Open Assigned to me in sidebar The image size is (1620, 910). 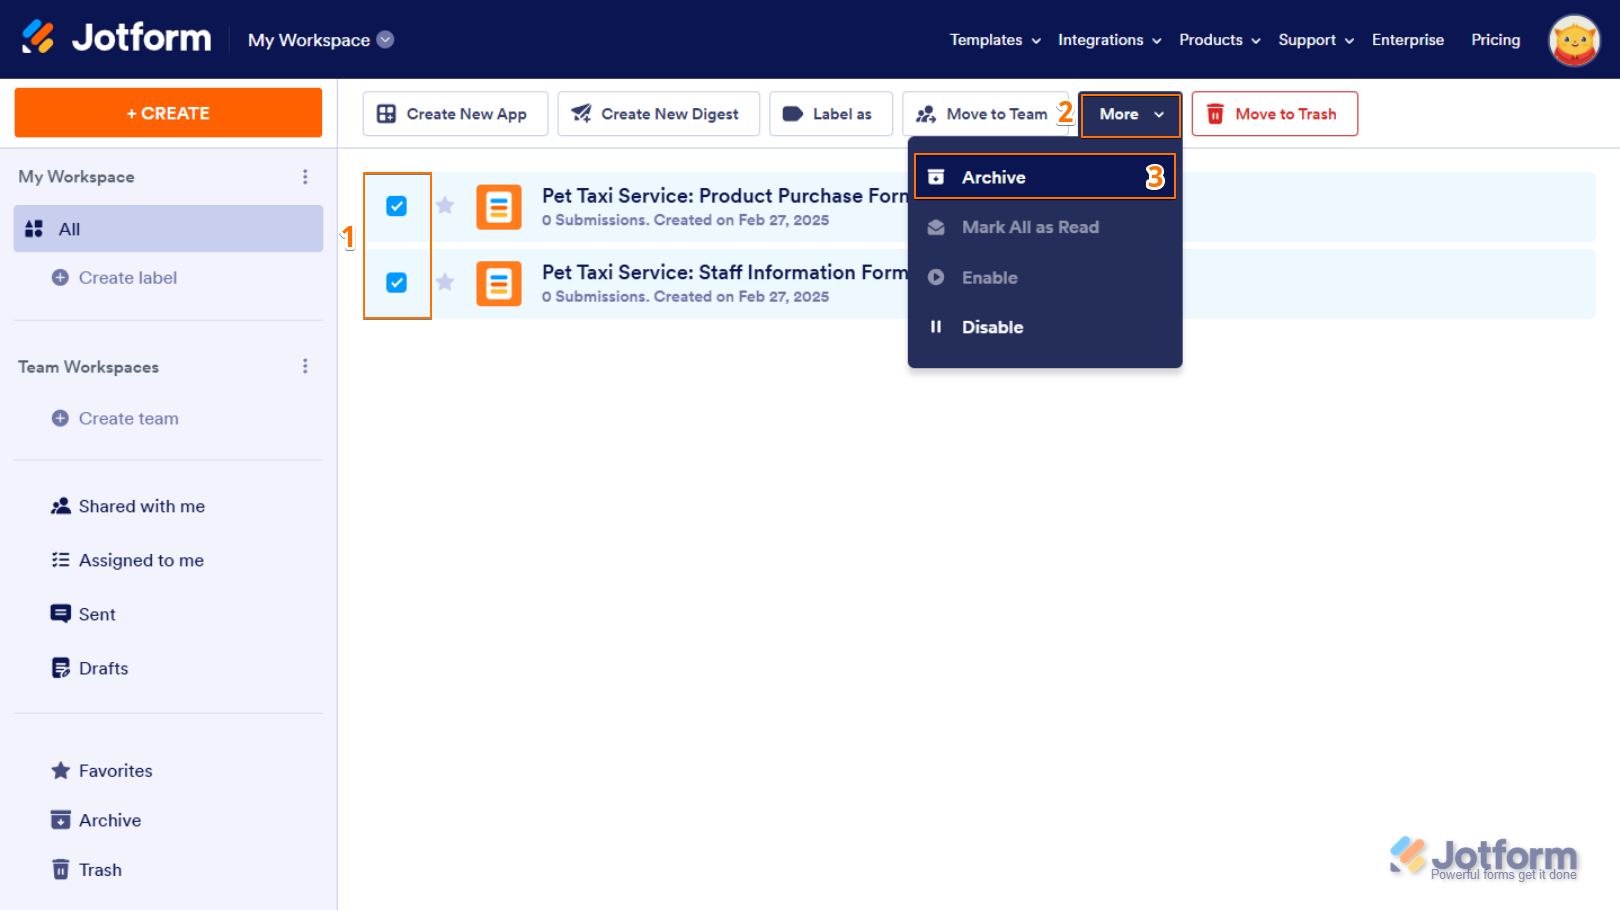click(x=141, y=560)
